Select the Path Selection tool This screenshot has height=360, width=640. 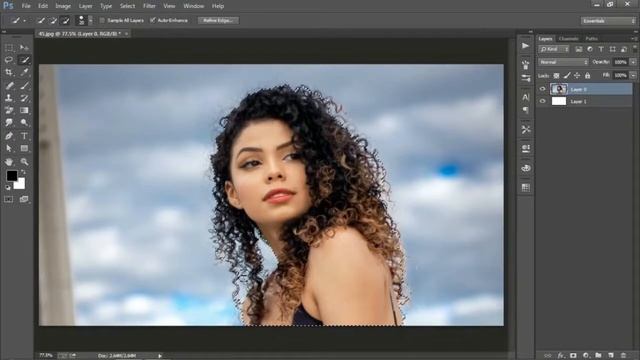pos(9,149)
